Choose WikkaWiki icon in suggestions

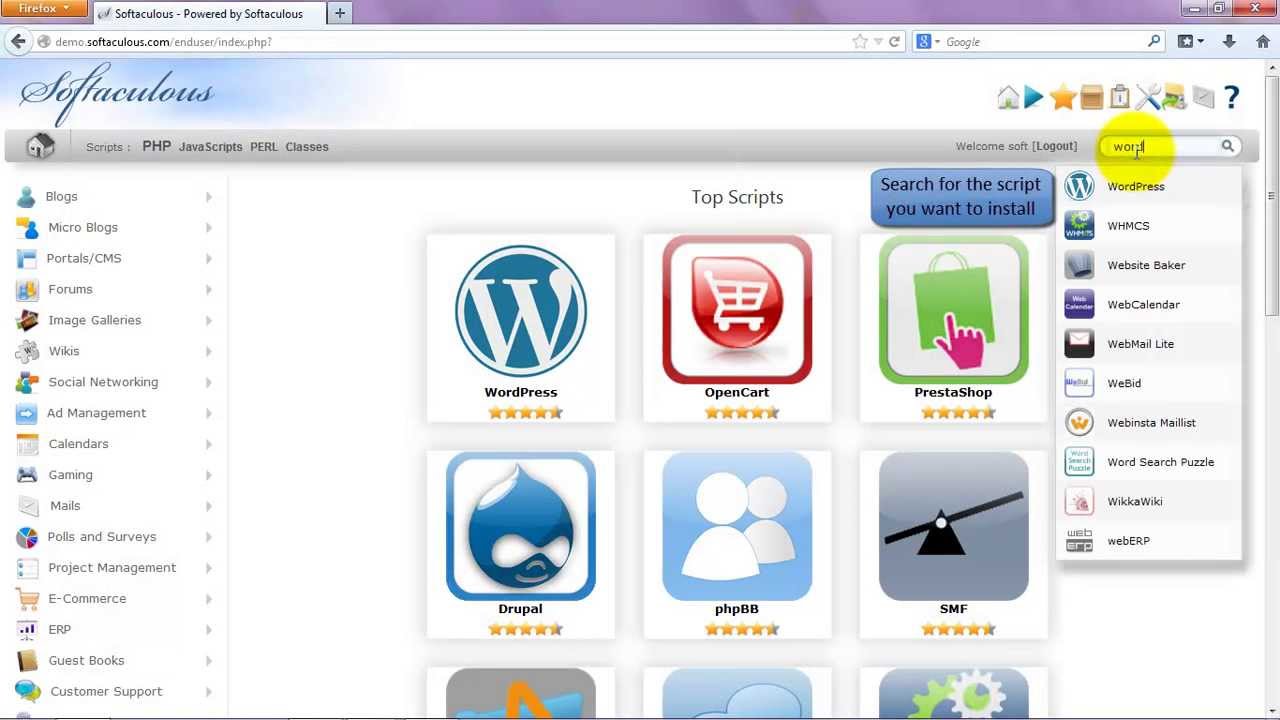coord(1079,501)
